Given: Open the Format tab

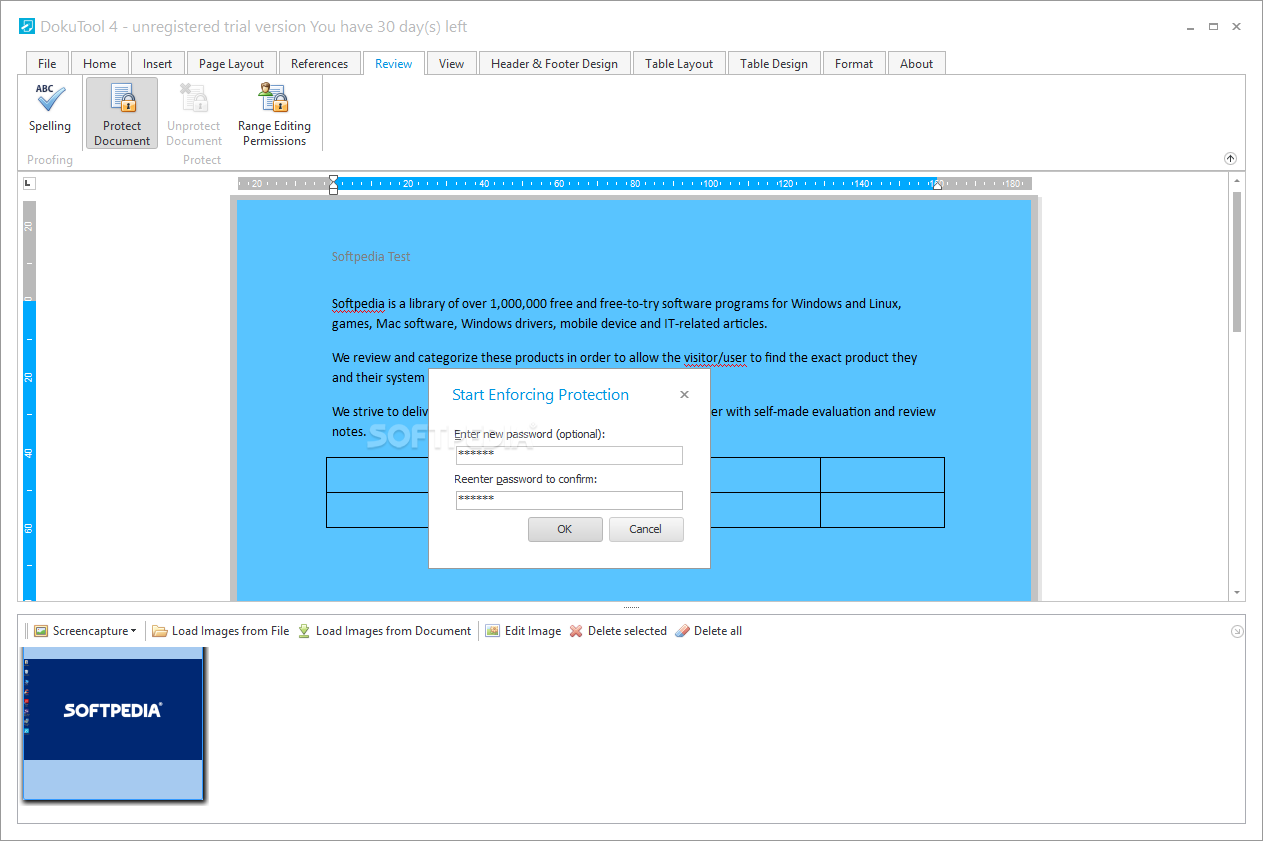Looking at the screenshot, I should [x=854, y=63].
